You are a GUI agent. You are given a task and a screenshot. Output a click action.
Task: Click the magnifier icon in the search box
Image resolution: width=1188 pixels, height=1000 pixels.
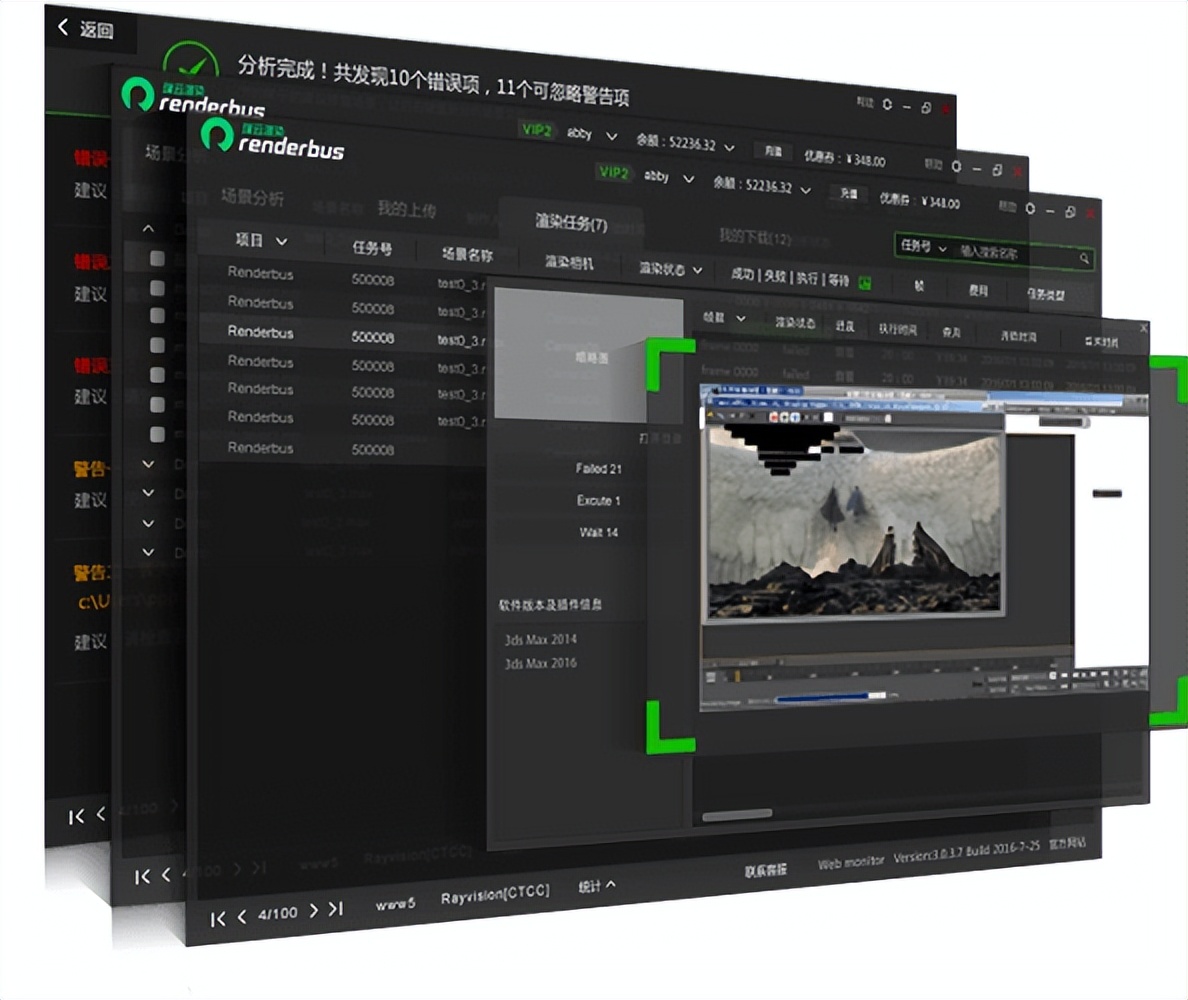pyautogui.click(x=1084, y=259)
